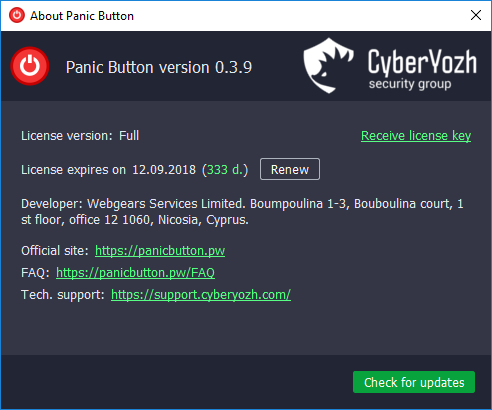The height and width of the screenshot is (410, 492).
Task: Click the Tech. support label
Action: [x=63, y=295]
